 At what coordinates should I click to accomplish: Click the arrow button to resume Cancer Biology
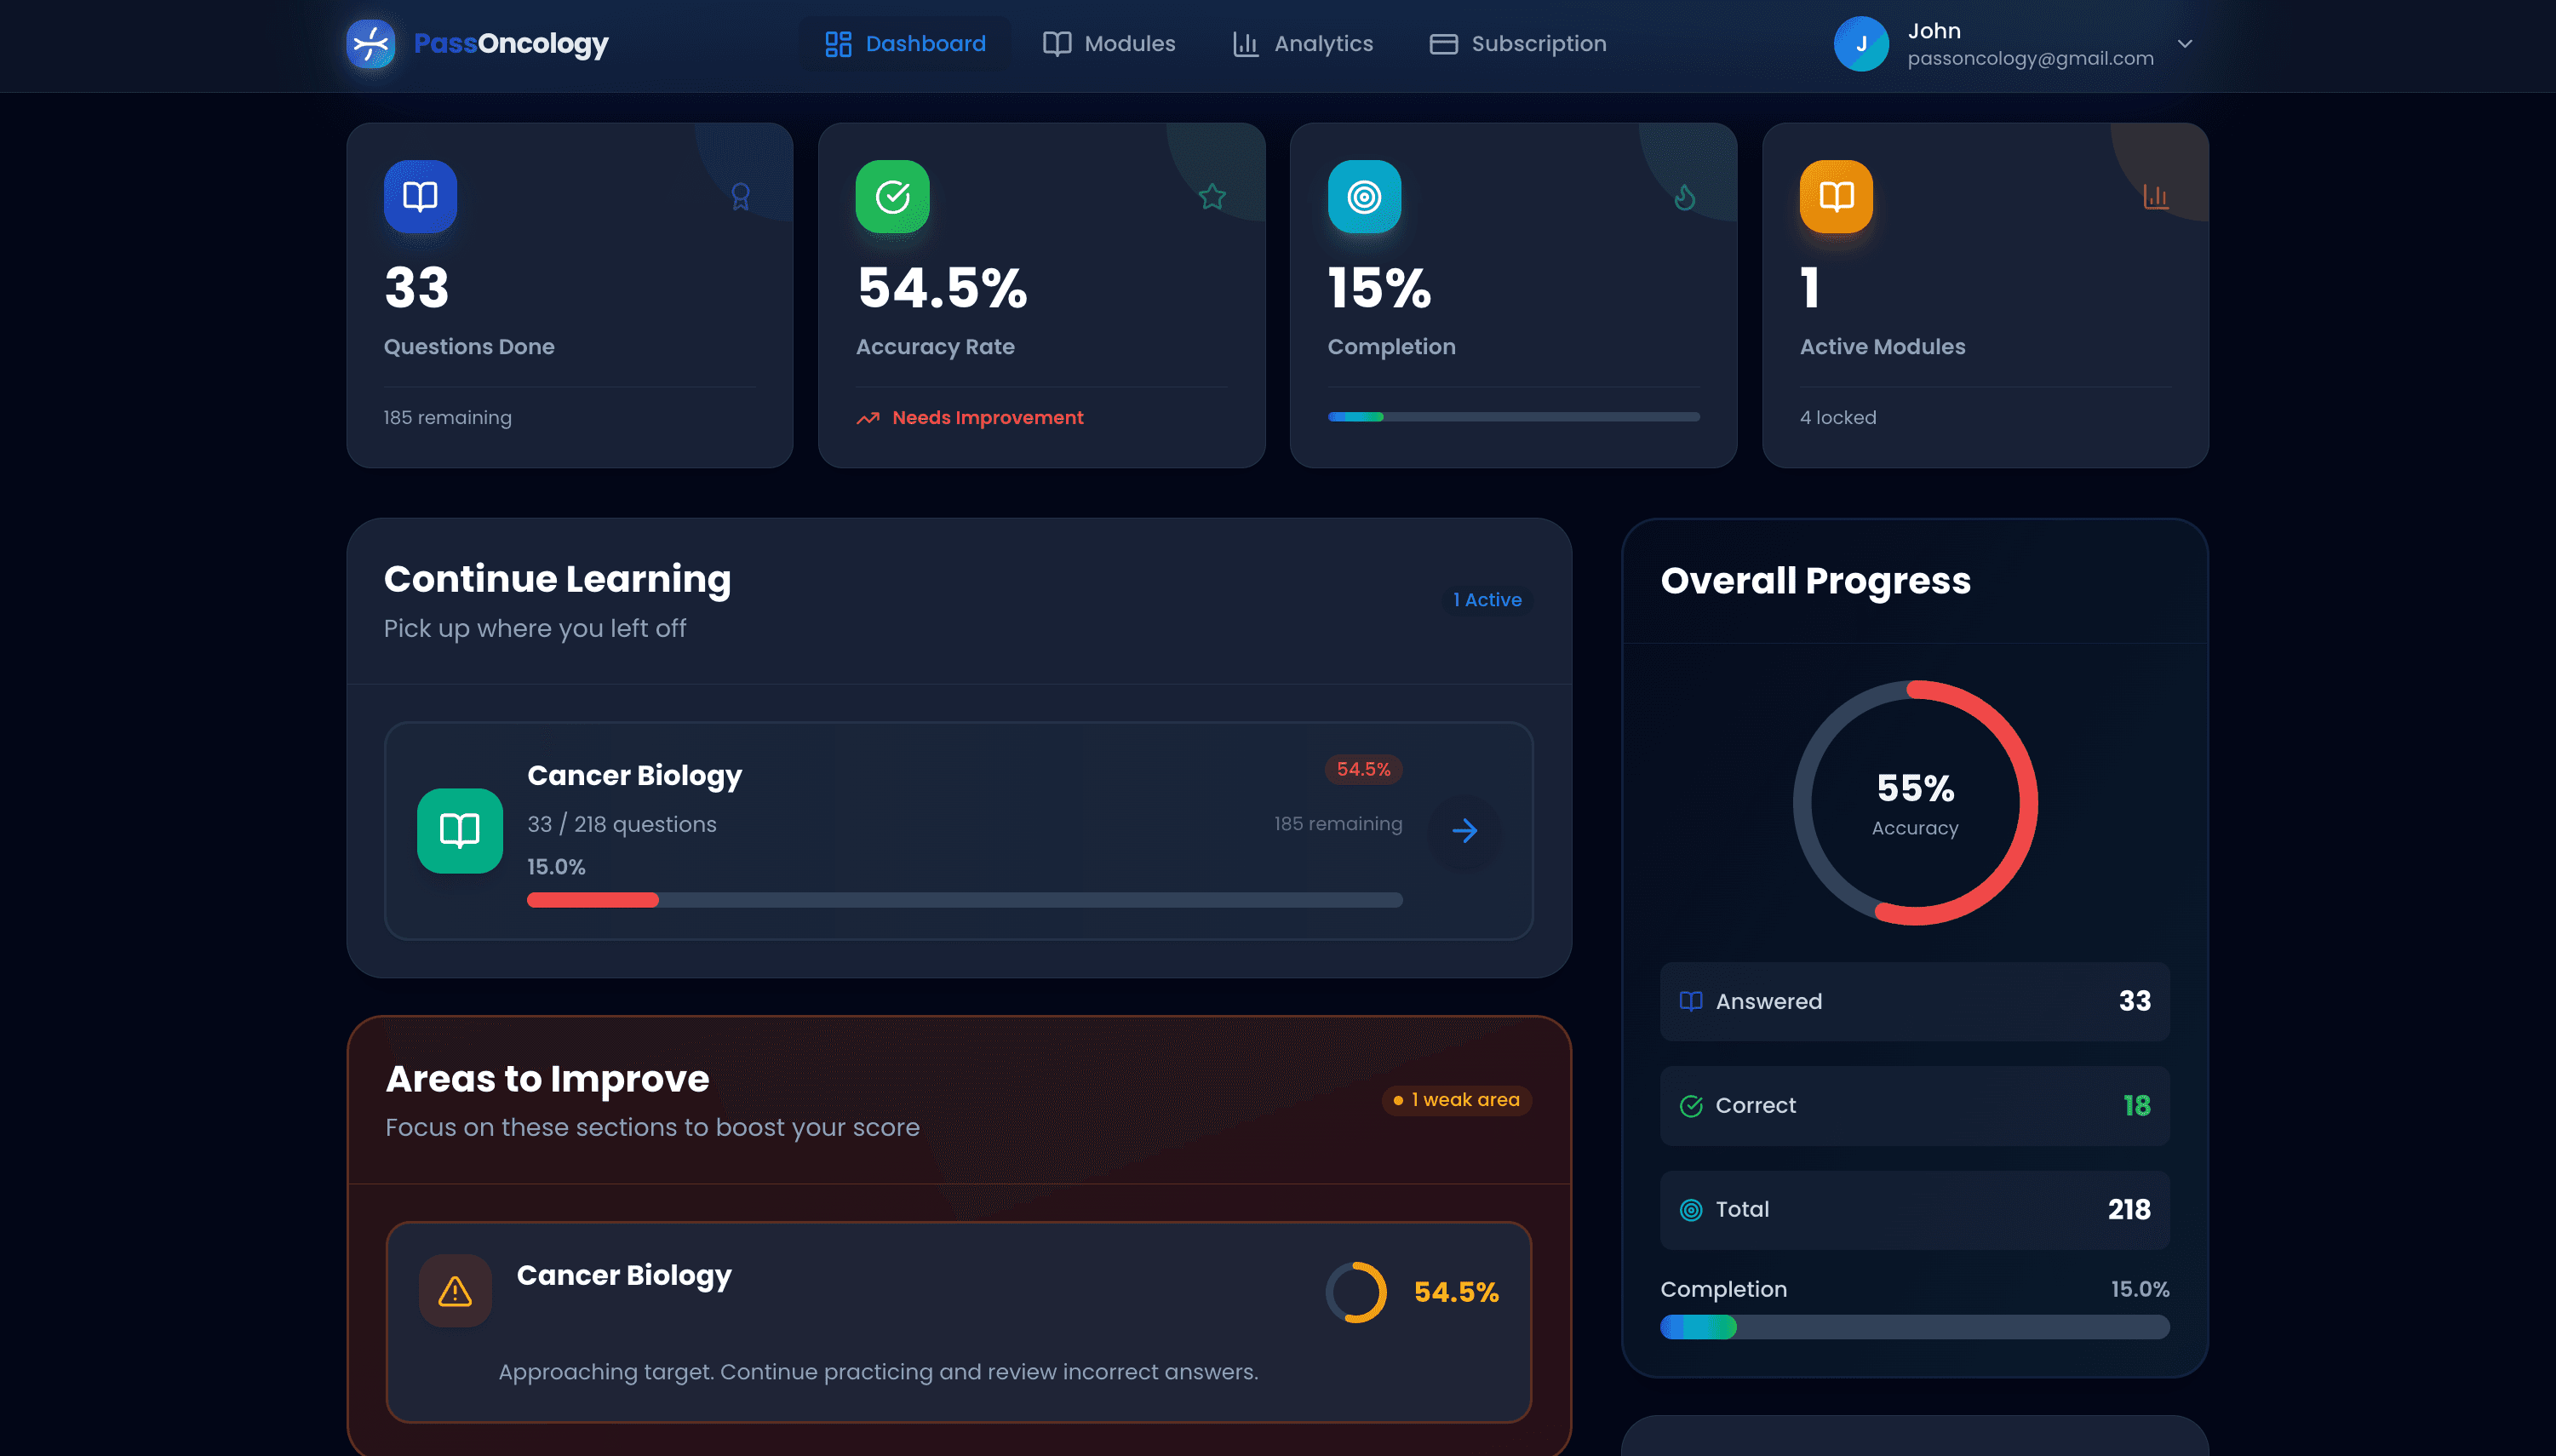click(1464, 831)
